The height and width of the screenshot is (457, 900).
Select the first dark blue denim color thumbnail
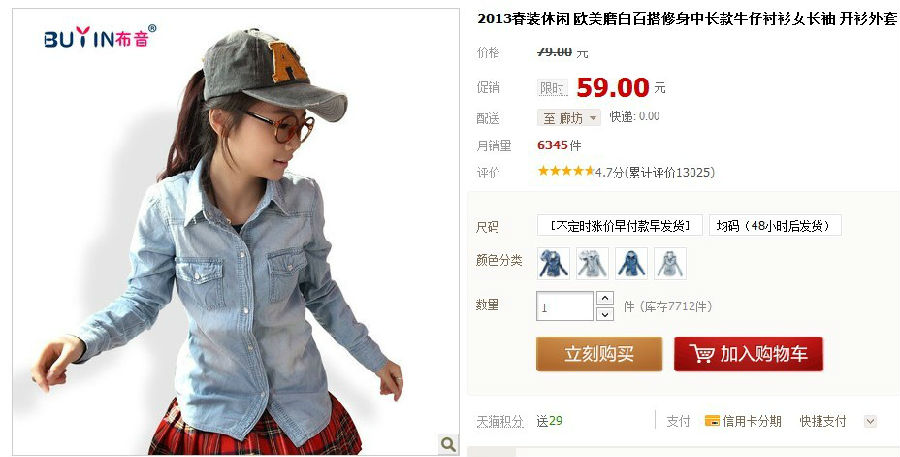coord(553,263)
